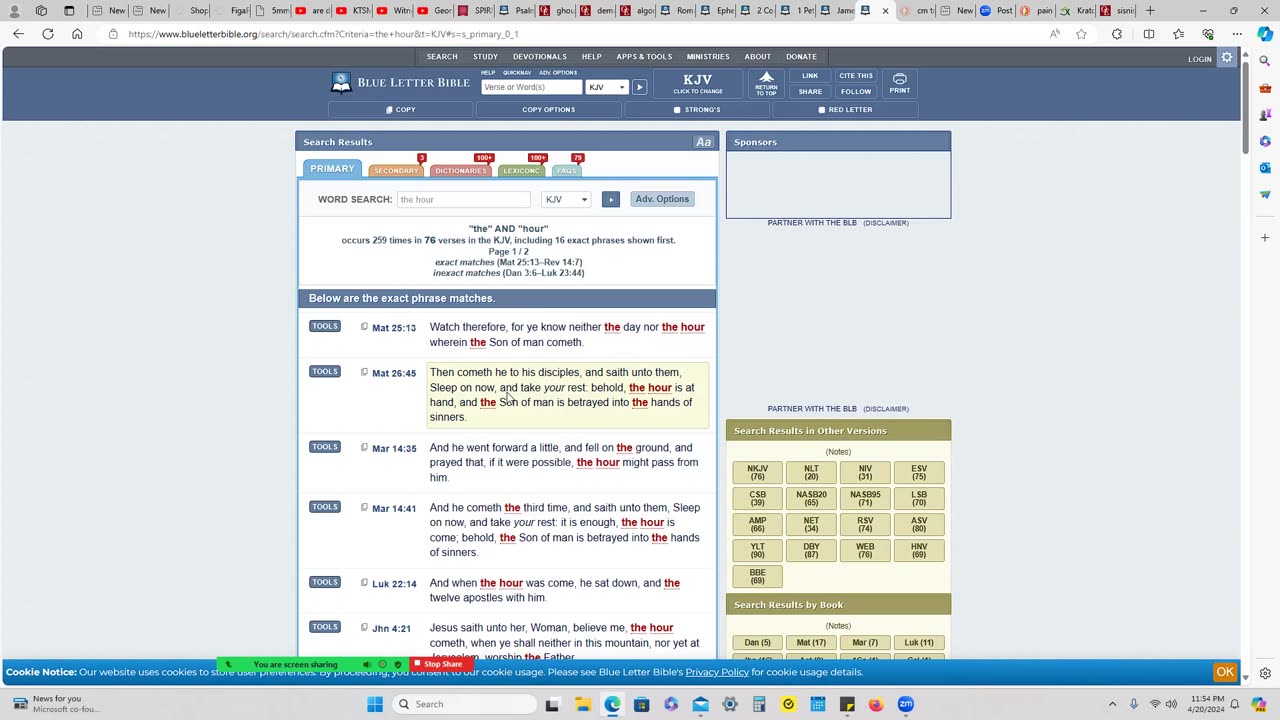The image size is (1280, 720).
Task: Click copy icon beside Mar 14:35
Action: (x=364, y=447)
